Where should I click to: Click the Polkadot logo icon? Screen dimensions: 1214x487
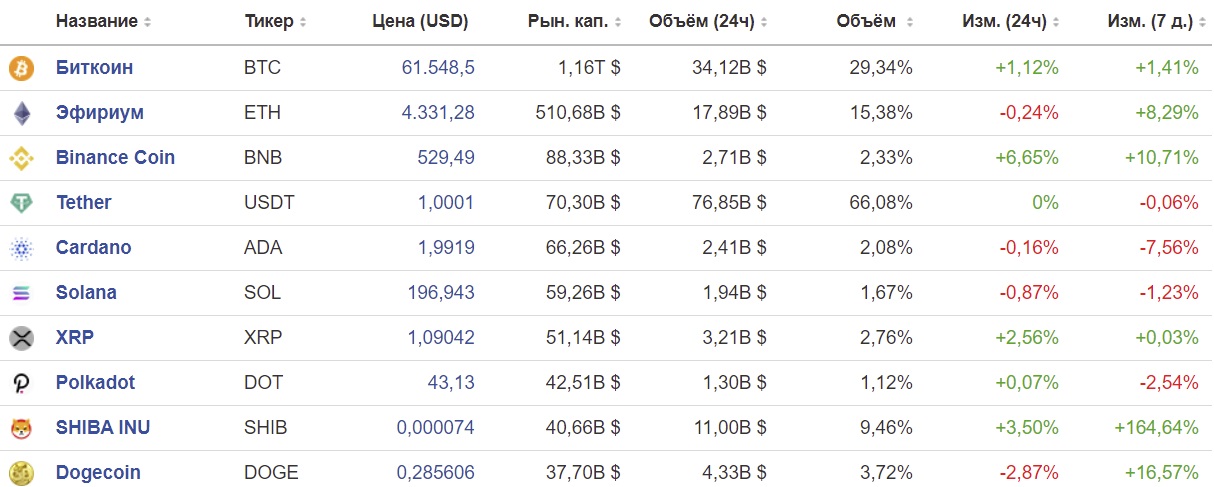click(x=21, y=383)
